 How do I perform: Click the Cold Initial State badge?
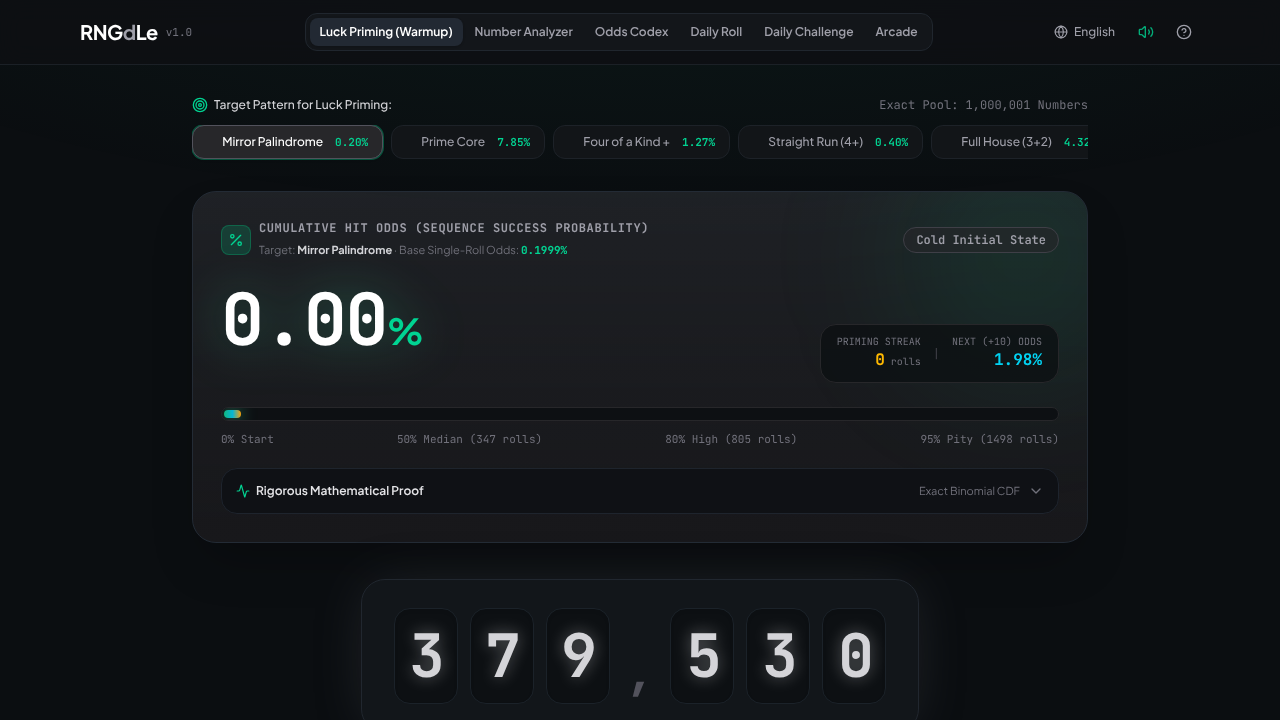coord(981,240)
